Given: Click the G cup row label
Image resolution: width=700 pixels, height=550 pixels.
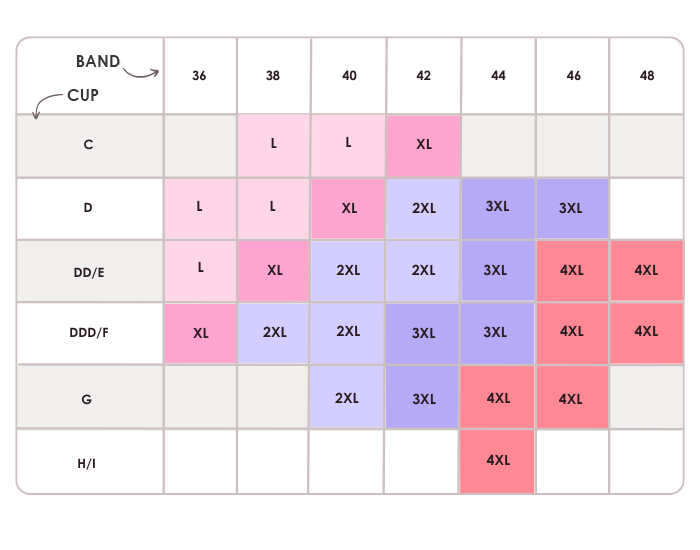Looking at the screenshot, I should point(89,397).
